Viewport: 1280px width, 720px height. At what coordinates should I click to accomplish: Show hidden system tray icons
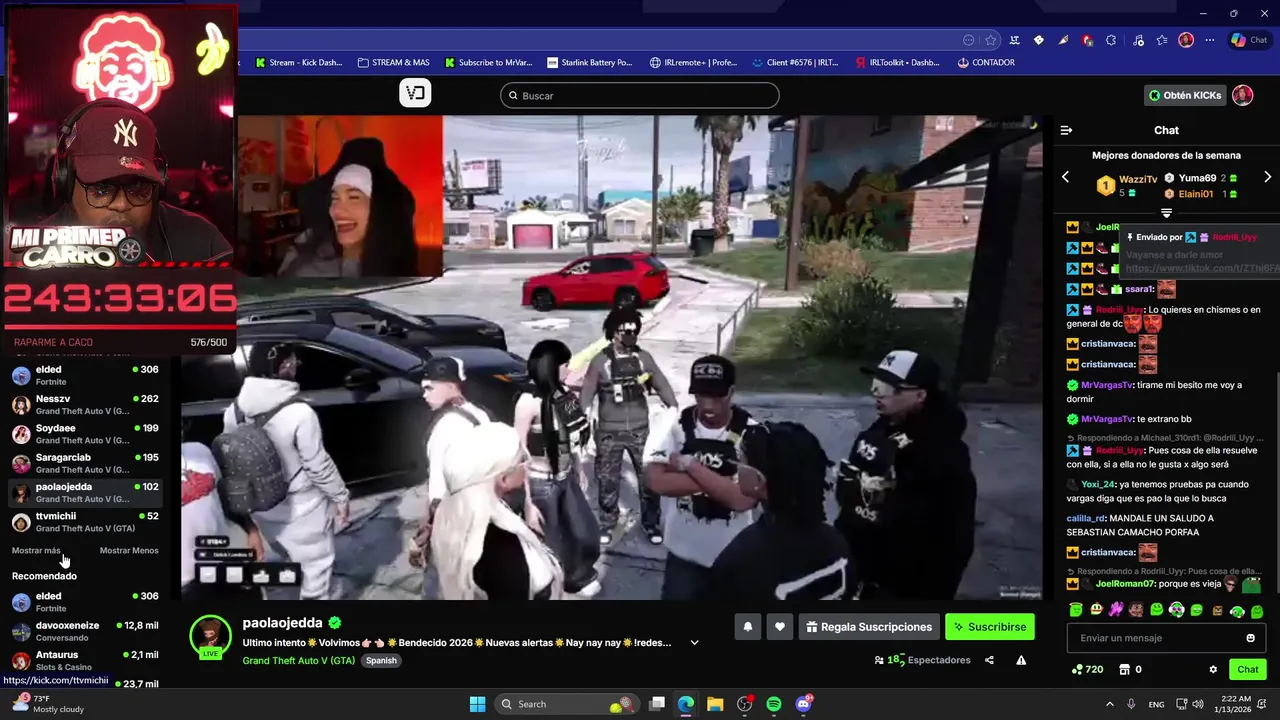point(1109,704)
